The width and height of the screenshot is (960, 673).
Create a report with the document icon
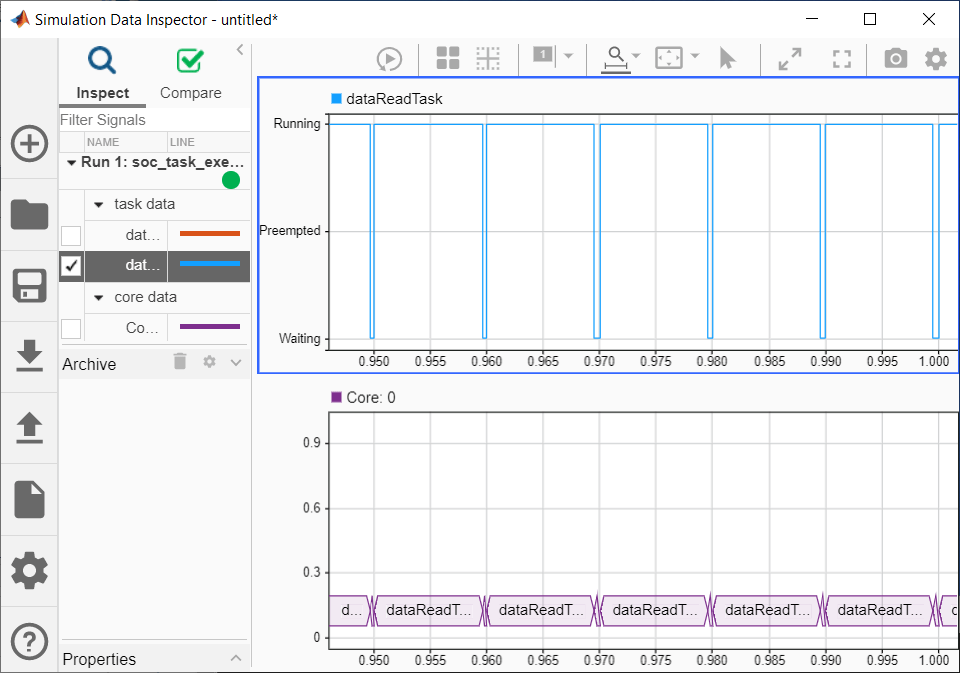[29, 499]
